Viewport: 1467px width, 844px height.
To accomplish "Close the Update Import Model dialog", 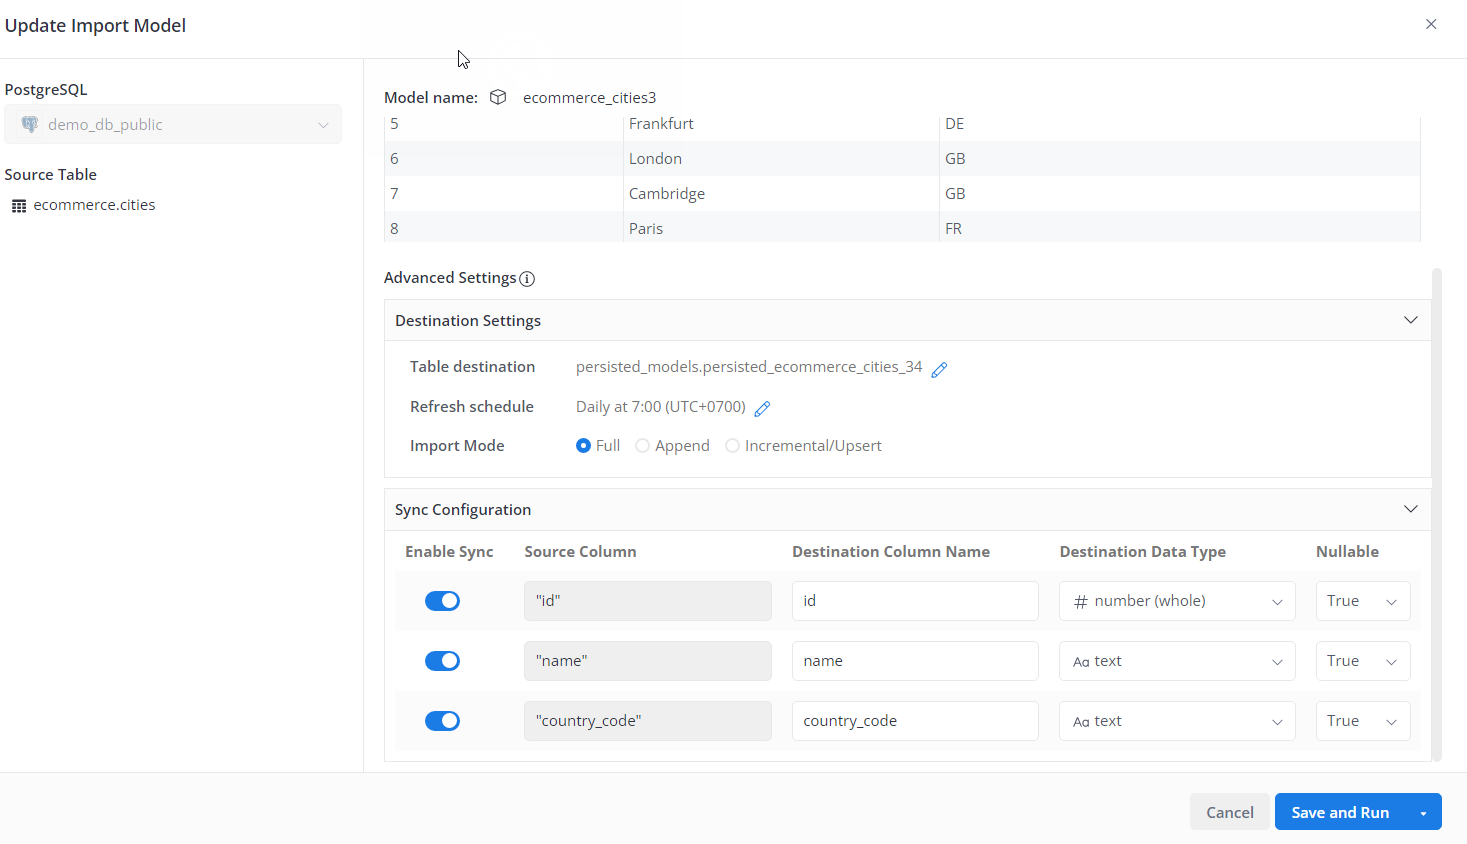I will (x=1431, y=24).
